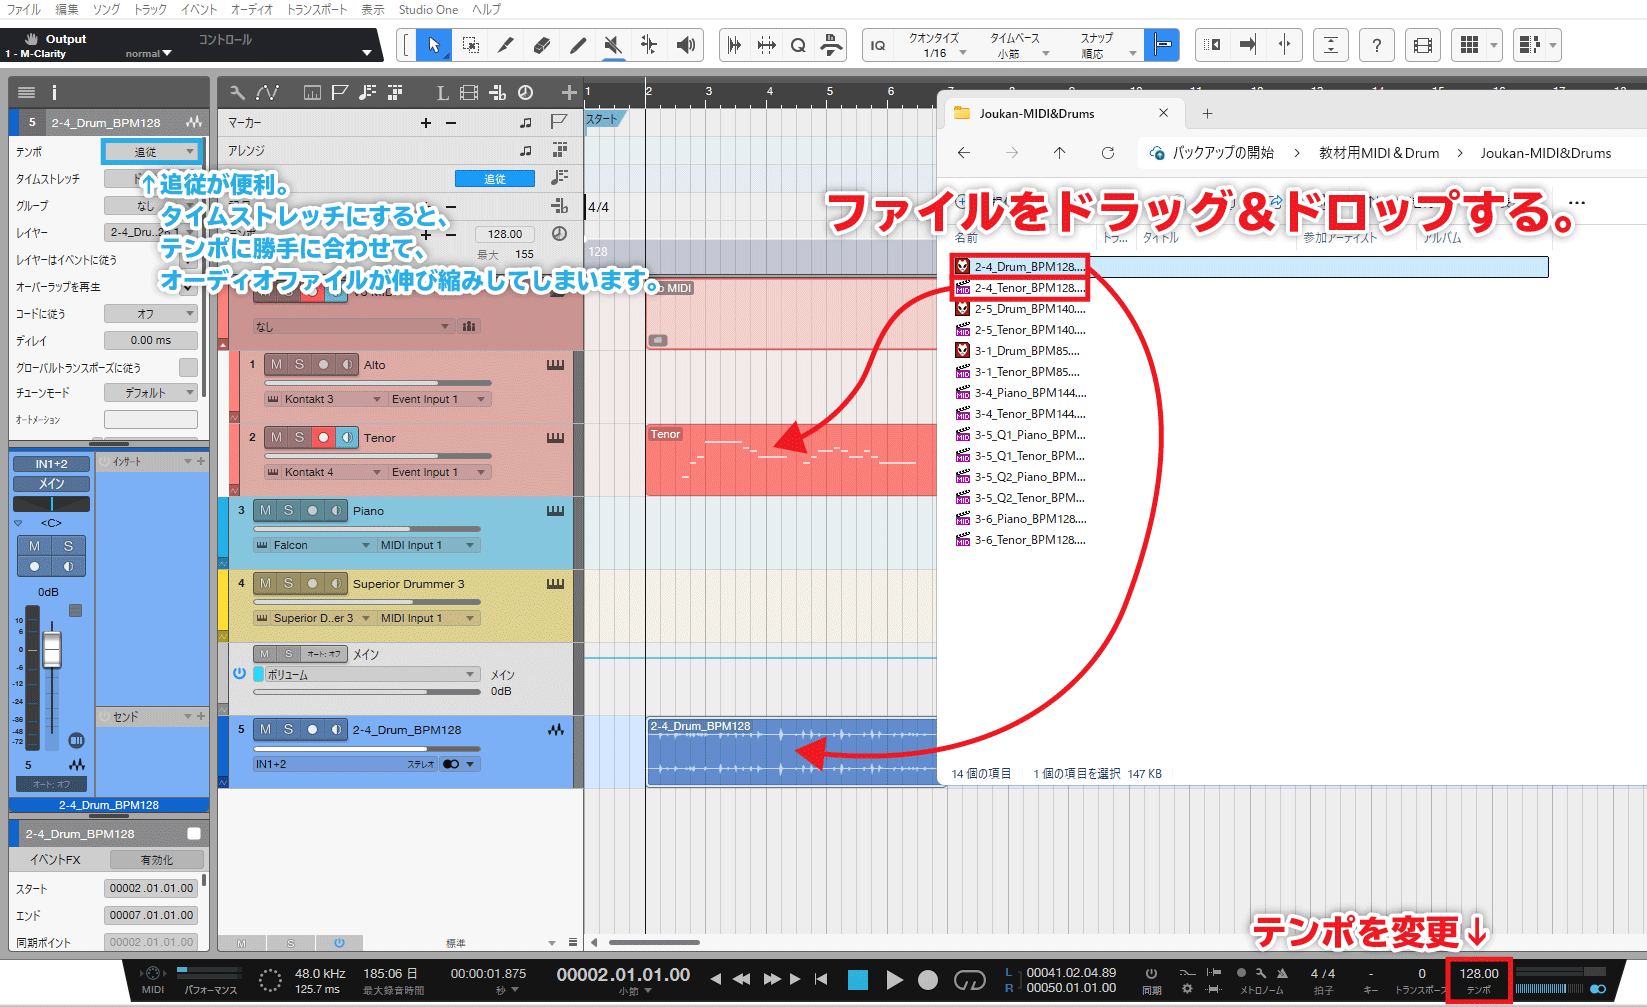Mute the Superior Drummer 3 track
The height and width of the screenshot is (1007, 1647).
[x=265, y=584]
